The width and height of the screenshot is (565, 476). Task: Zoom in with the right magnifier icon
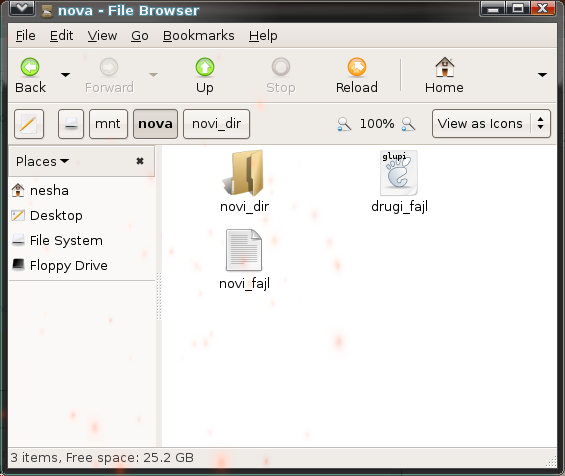(x=408, y=124)
